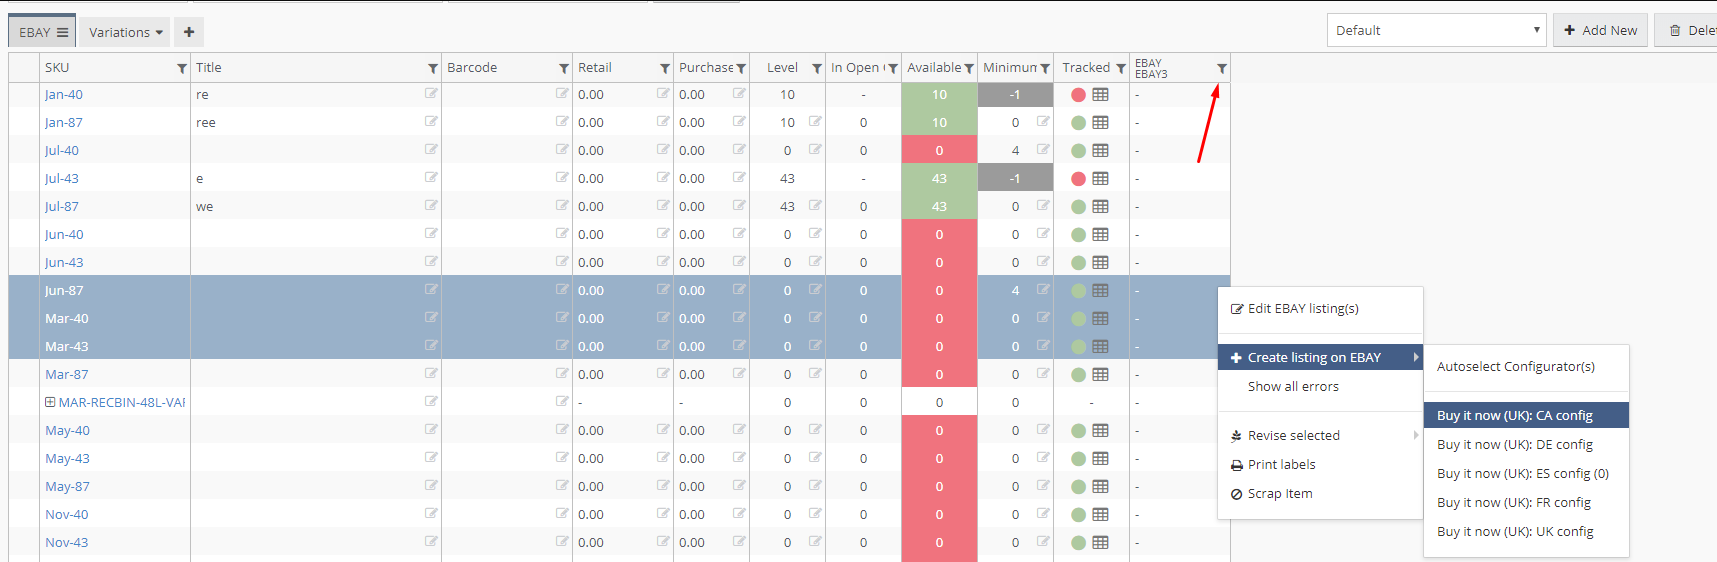1717x562 pixels.
Task: Edit retail price of Jul-40
Action: pyautogui.click(x=663, y=149)
